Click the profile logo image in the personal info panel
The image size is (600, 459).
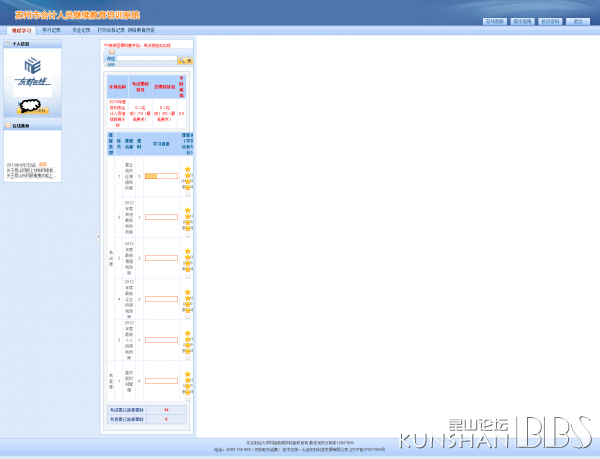click(33, 73)
